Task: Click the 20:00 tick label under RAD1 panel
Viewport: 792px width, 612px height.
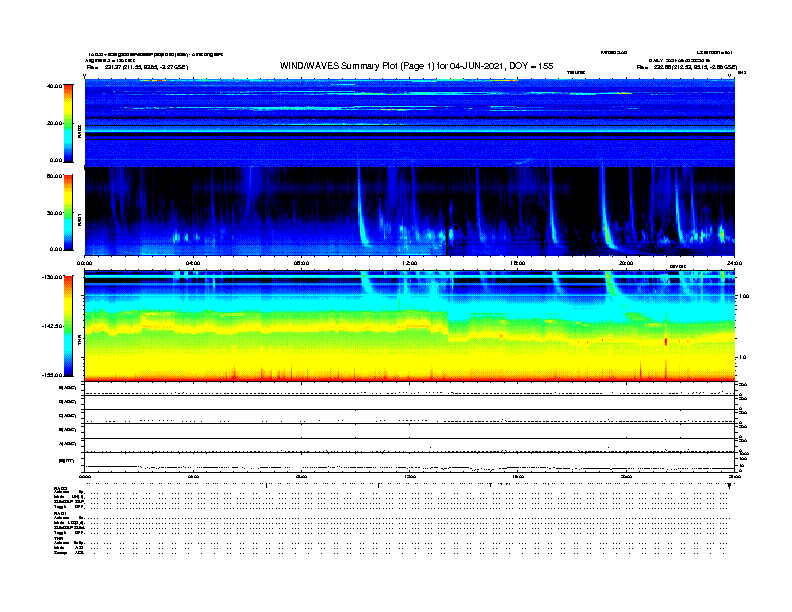Action: click(626, 263)
